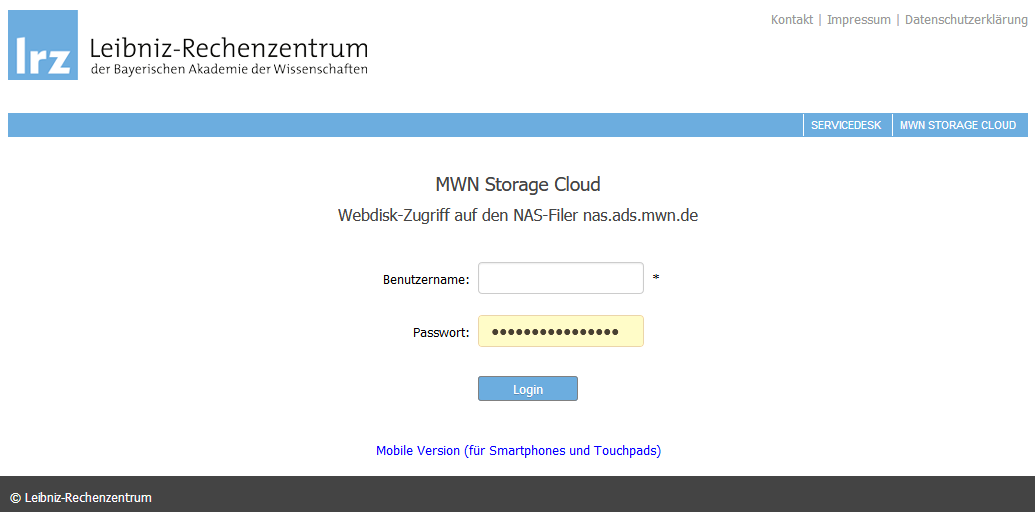Screen dimensions: 1035x512
Task: Click the blue lrz logo
Action: (x=43, y=45)
